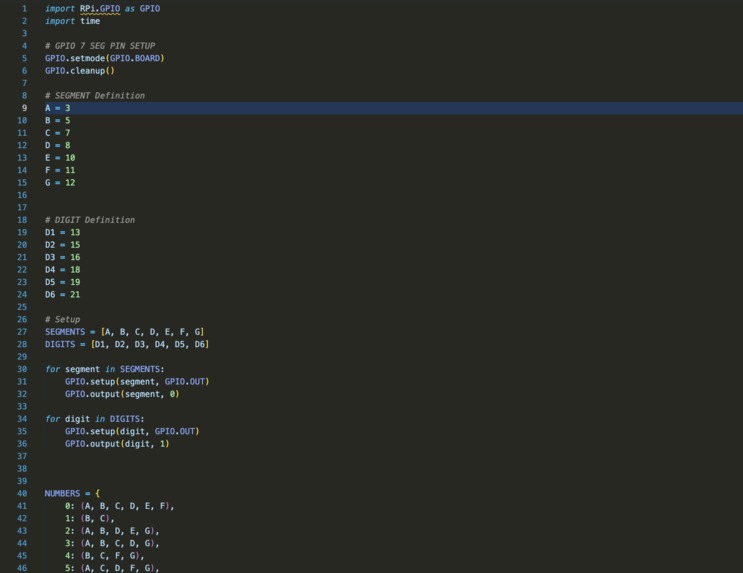
Task: Click the comment '# GPIO 7 SEG PIN SETUP'
Action: [100, 46]
